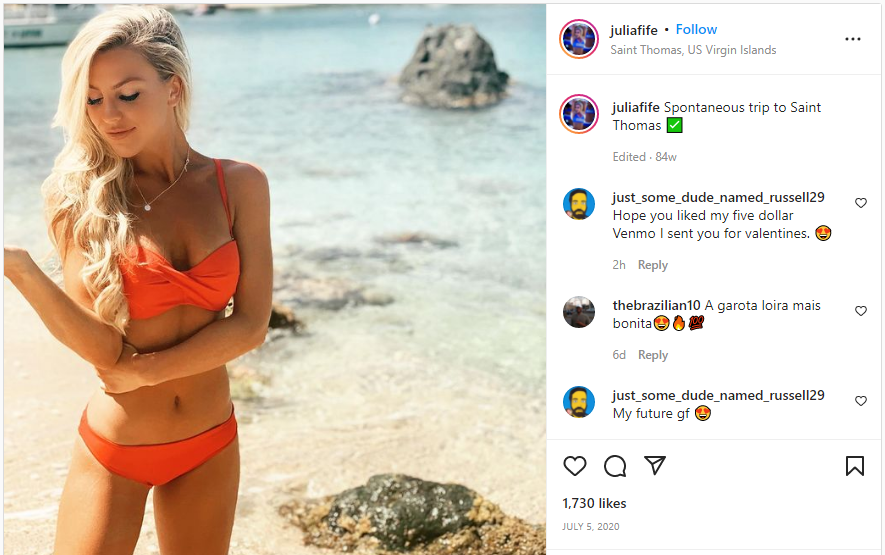Open juliafife's avatar beside the caption
Image resolution: width=885 pixels, height=555 pixels.
tap(579, 114)
